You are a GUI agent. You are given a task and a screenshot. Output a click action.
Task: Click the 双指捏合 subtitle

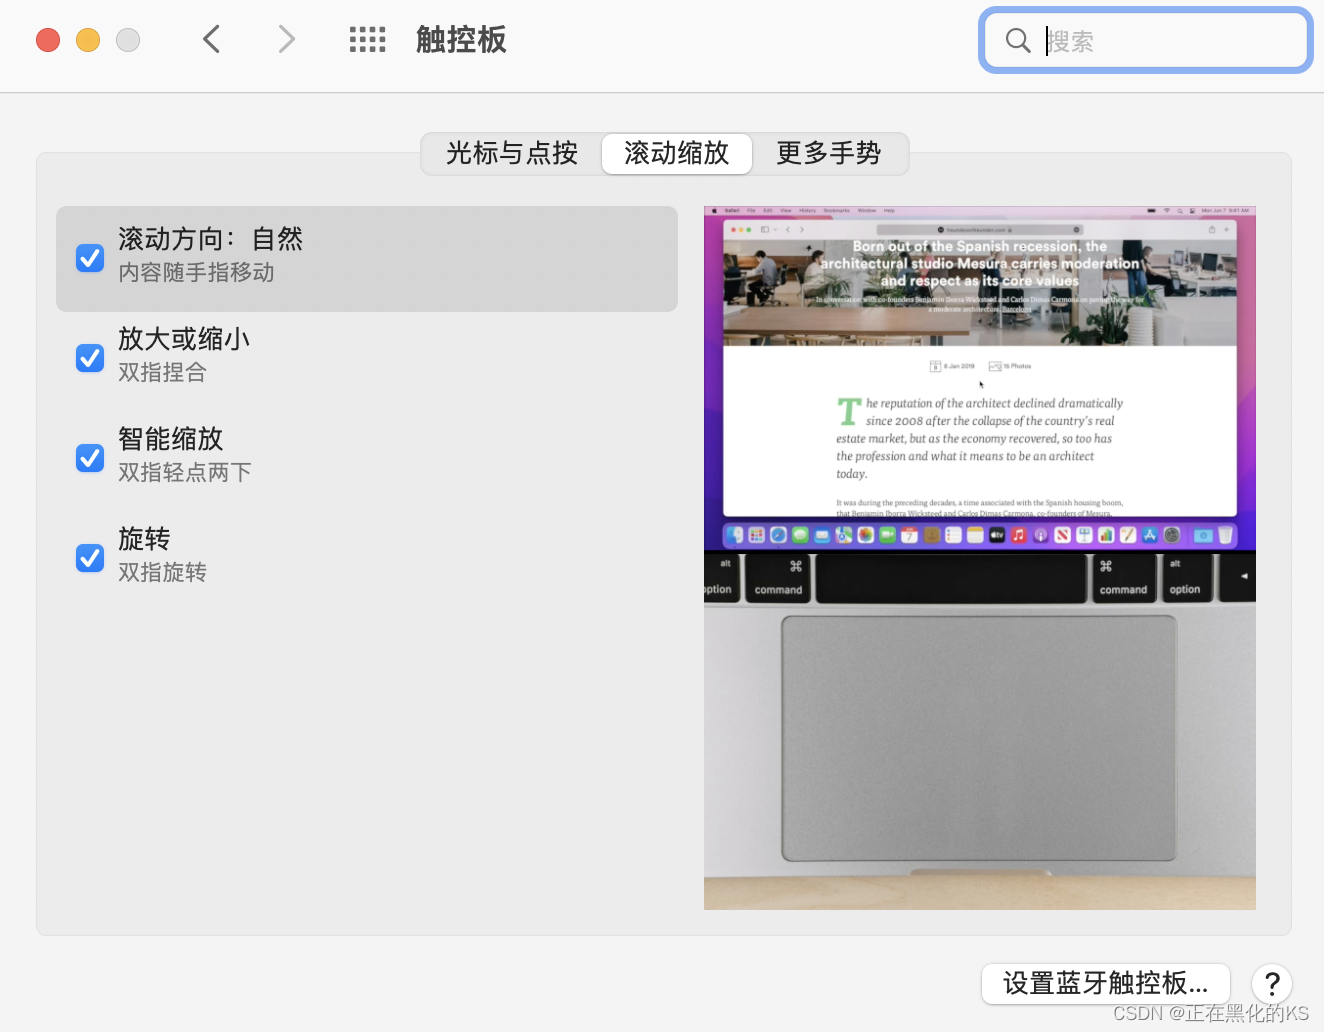[162, 373]
